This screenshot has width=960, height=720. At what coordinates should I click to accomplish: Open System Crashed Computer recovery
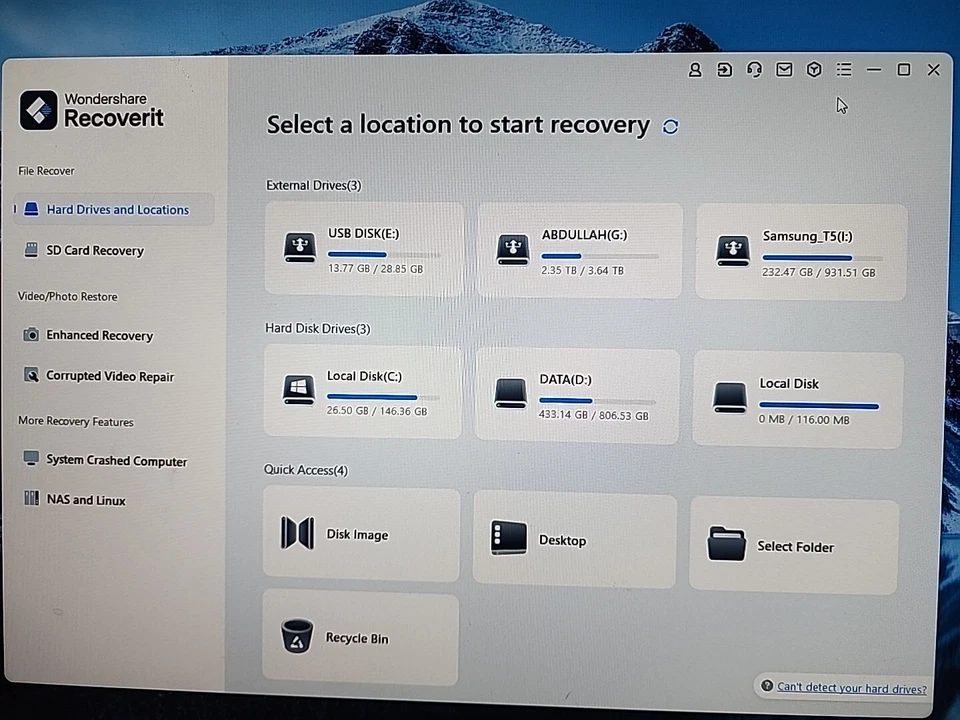pos(116,461)
